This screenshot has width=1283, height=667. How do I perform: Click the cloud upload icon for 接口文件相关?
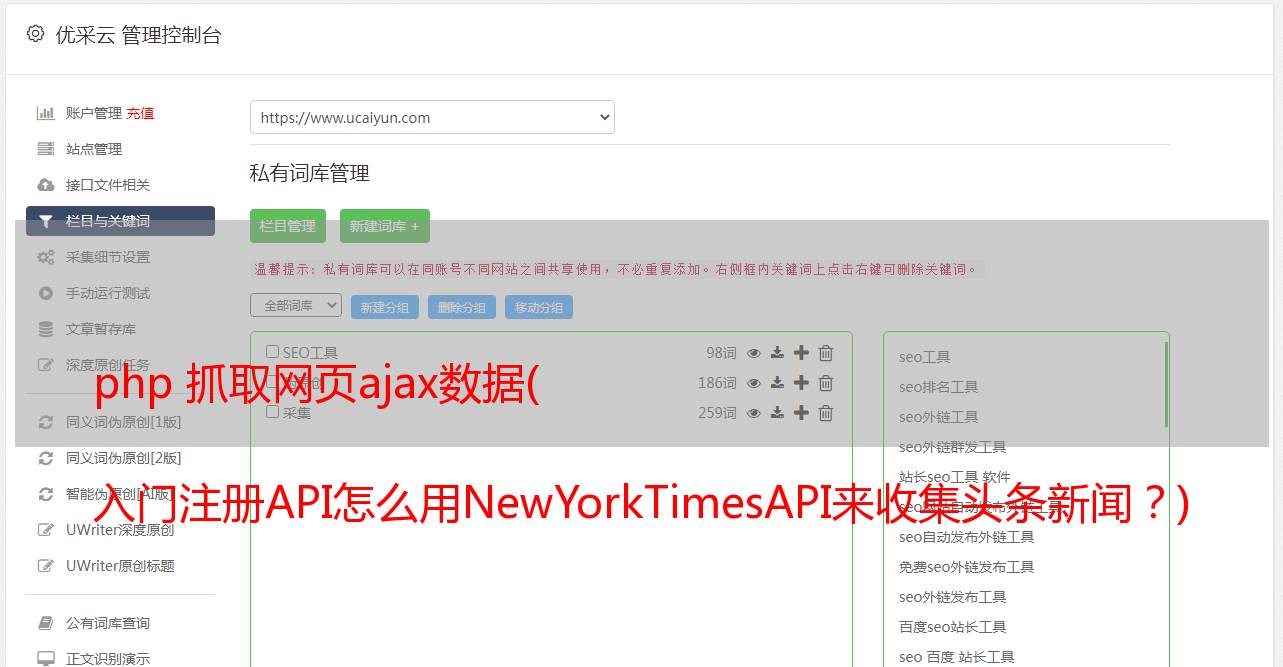45,185
